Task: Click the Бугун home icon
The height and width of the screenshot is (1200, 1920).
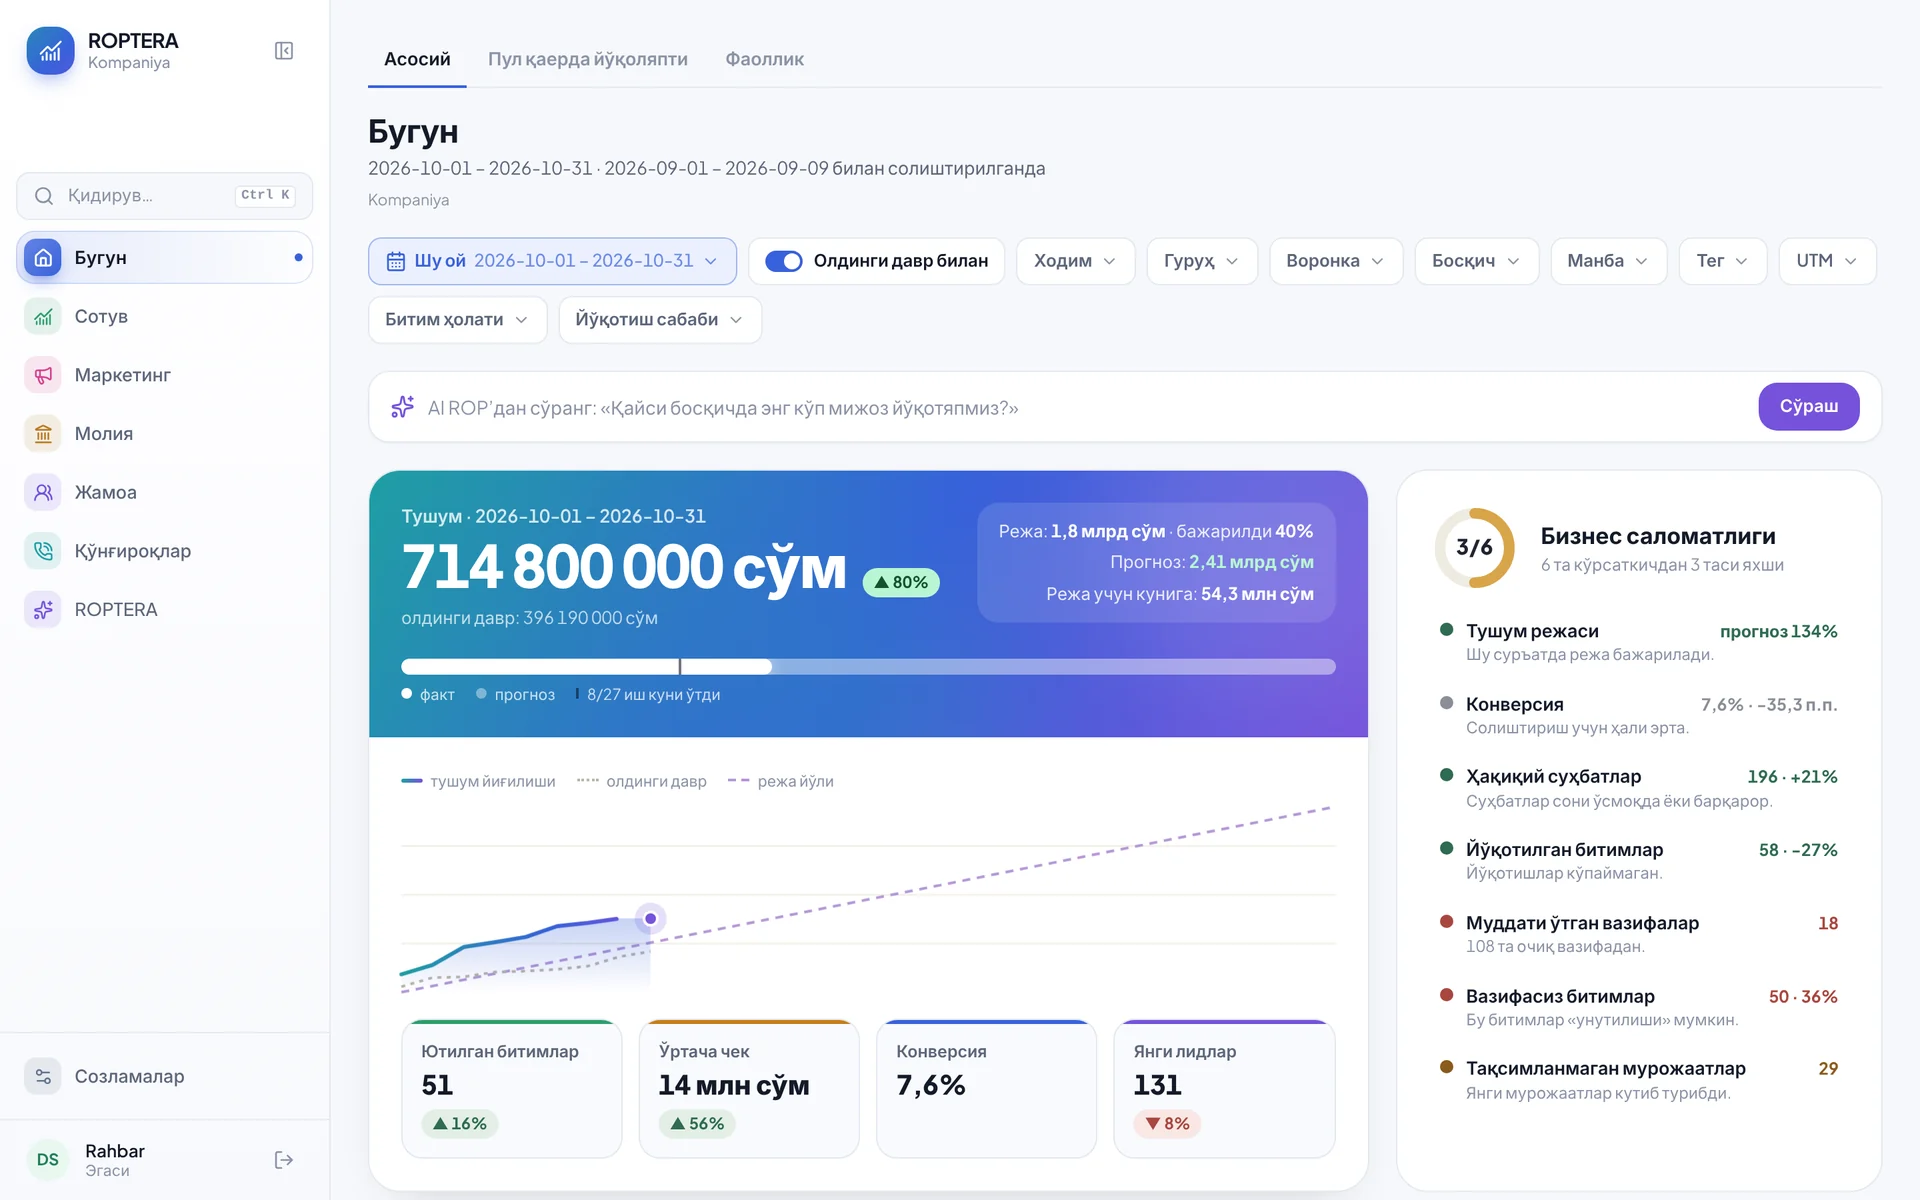Action: pos(43,258)
